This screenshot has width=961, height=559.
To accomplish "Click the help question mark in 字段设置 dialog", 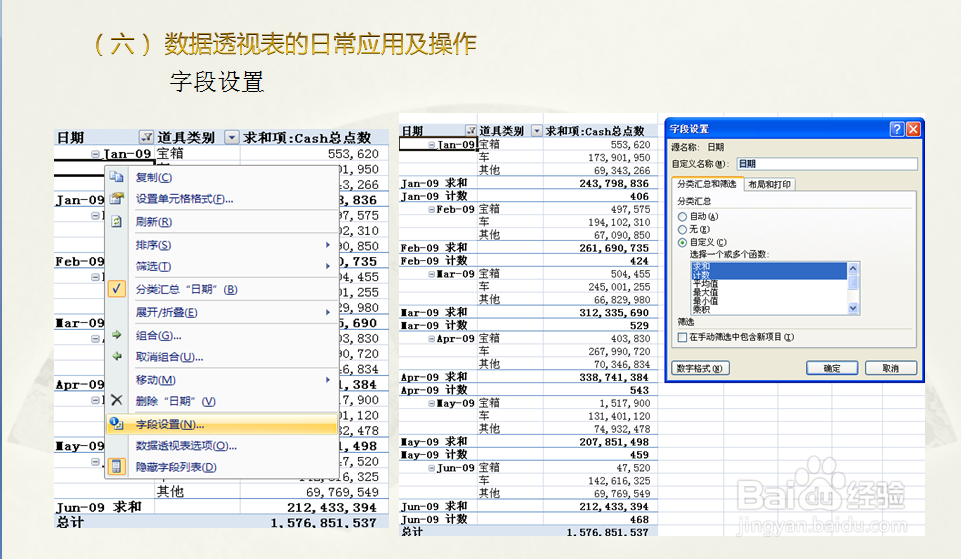I will coord(897,129).
